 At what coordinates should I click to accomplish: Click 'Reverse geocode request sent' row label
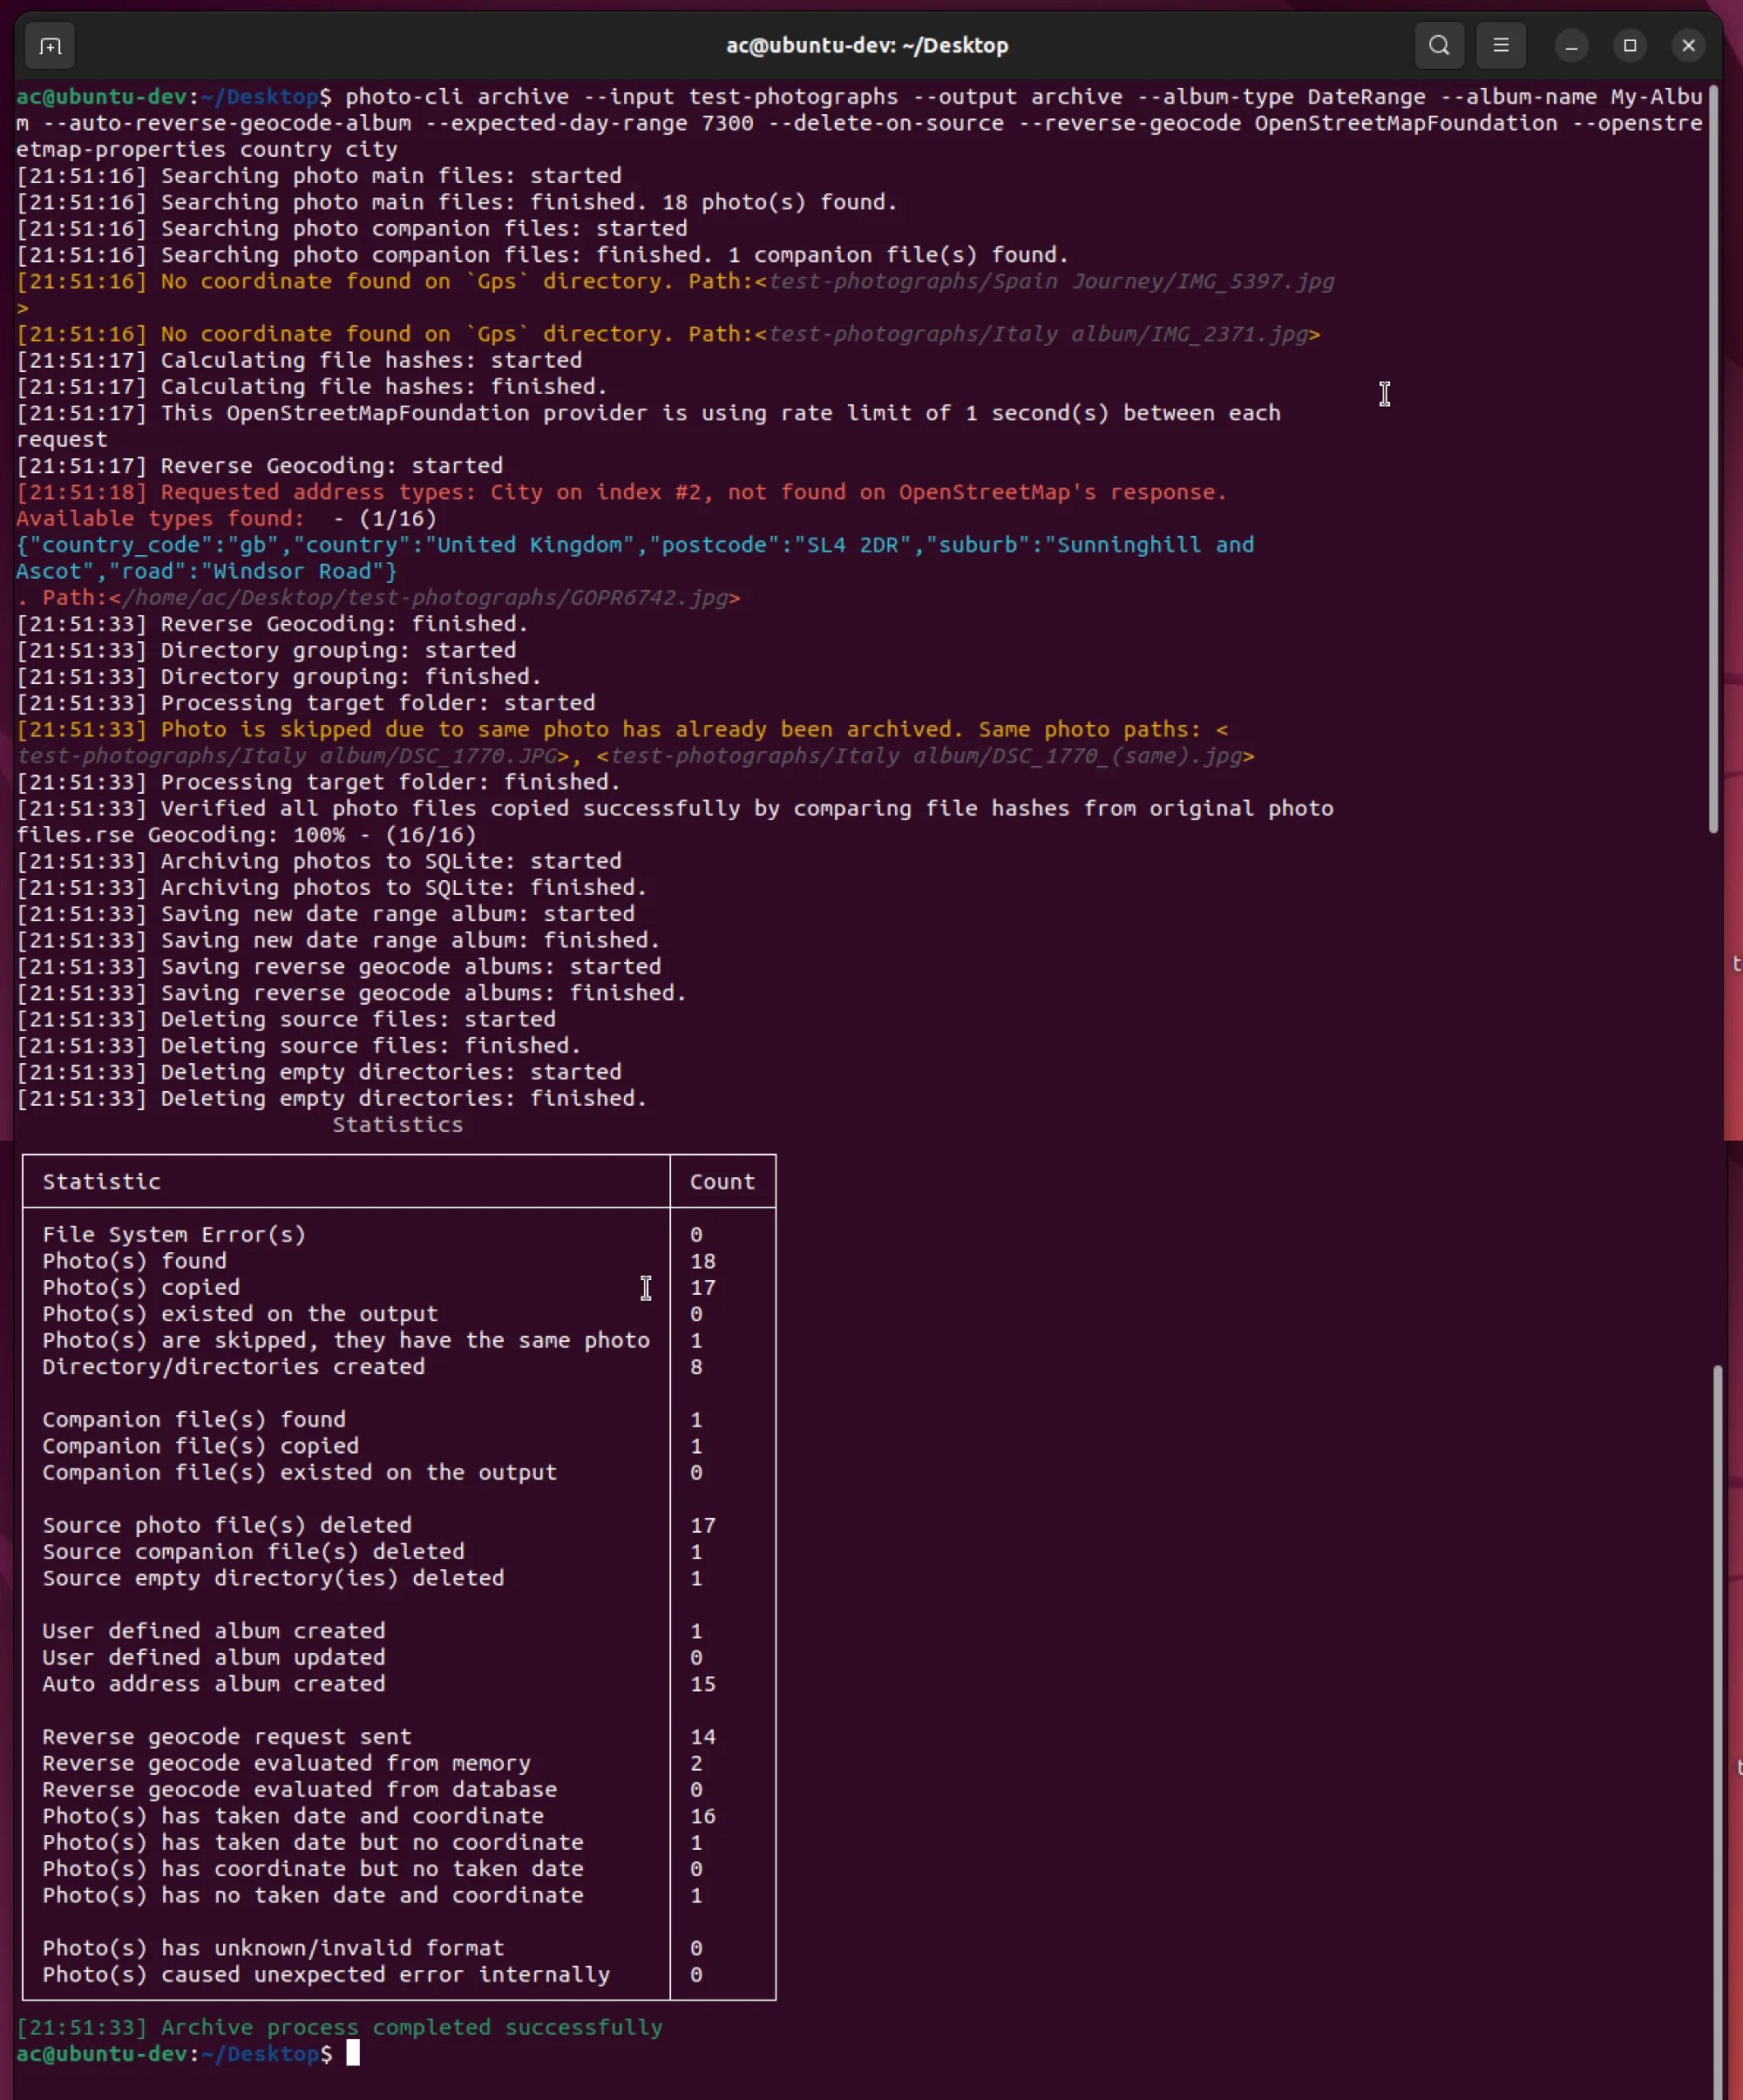coord(227,1737)
